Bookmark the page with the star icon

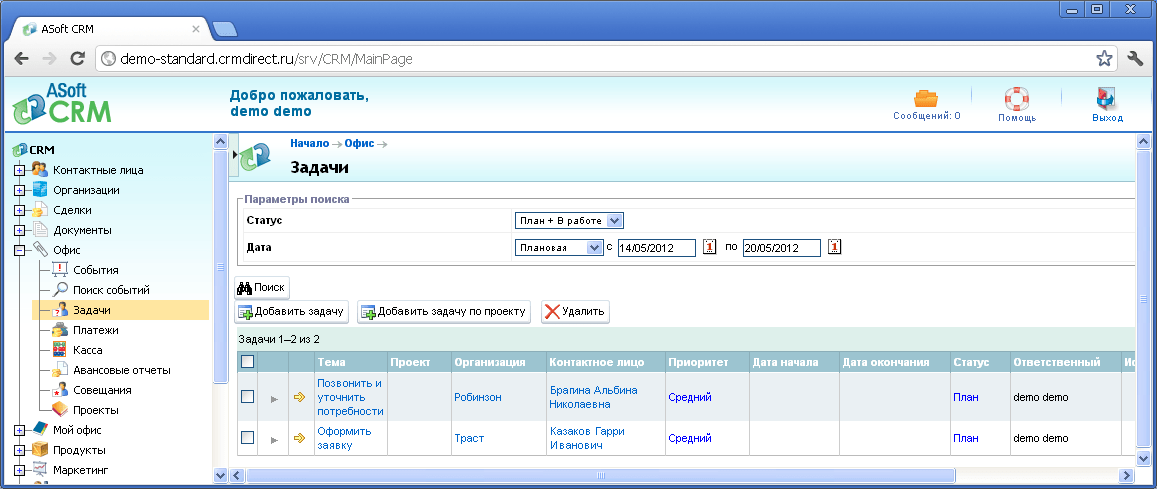click(x=1104, y=59)
